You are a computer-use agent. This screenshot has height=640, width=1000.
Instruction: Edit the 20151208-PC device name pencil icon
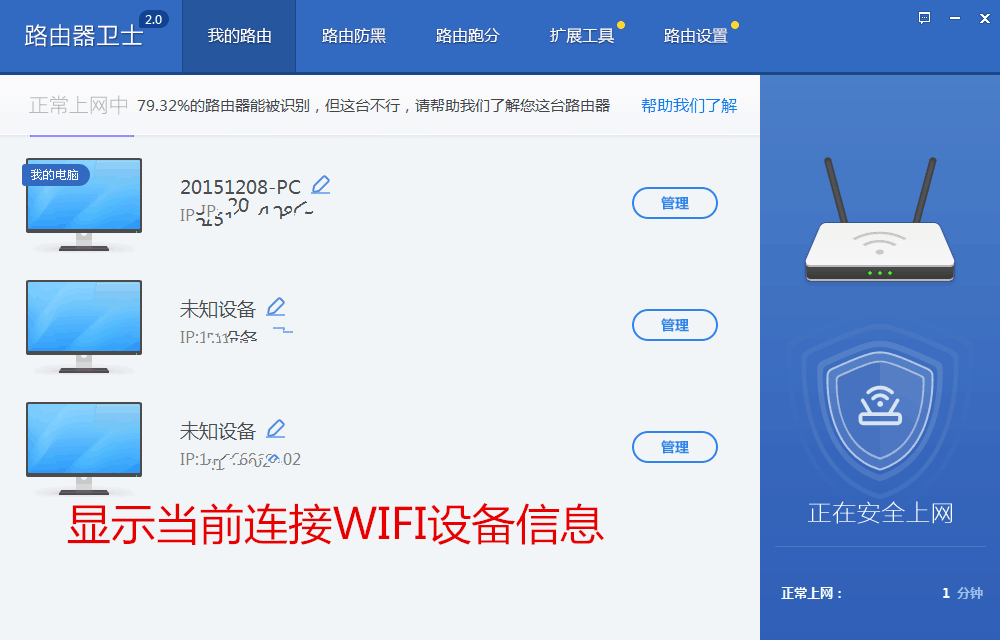pyautogui.click(x=321, y=185)
